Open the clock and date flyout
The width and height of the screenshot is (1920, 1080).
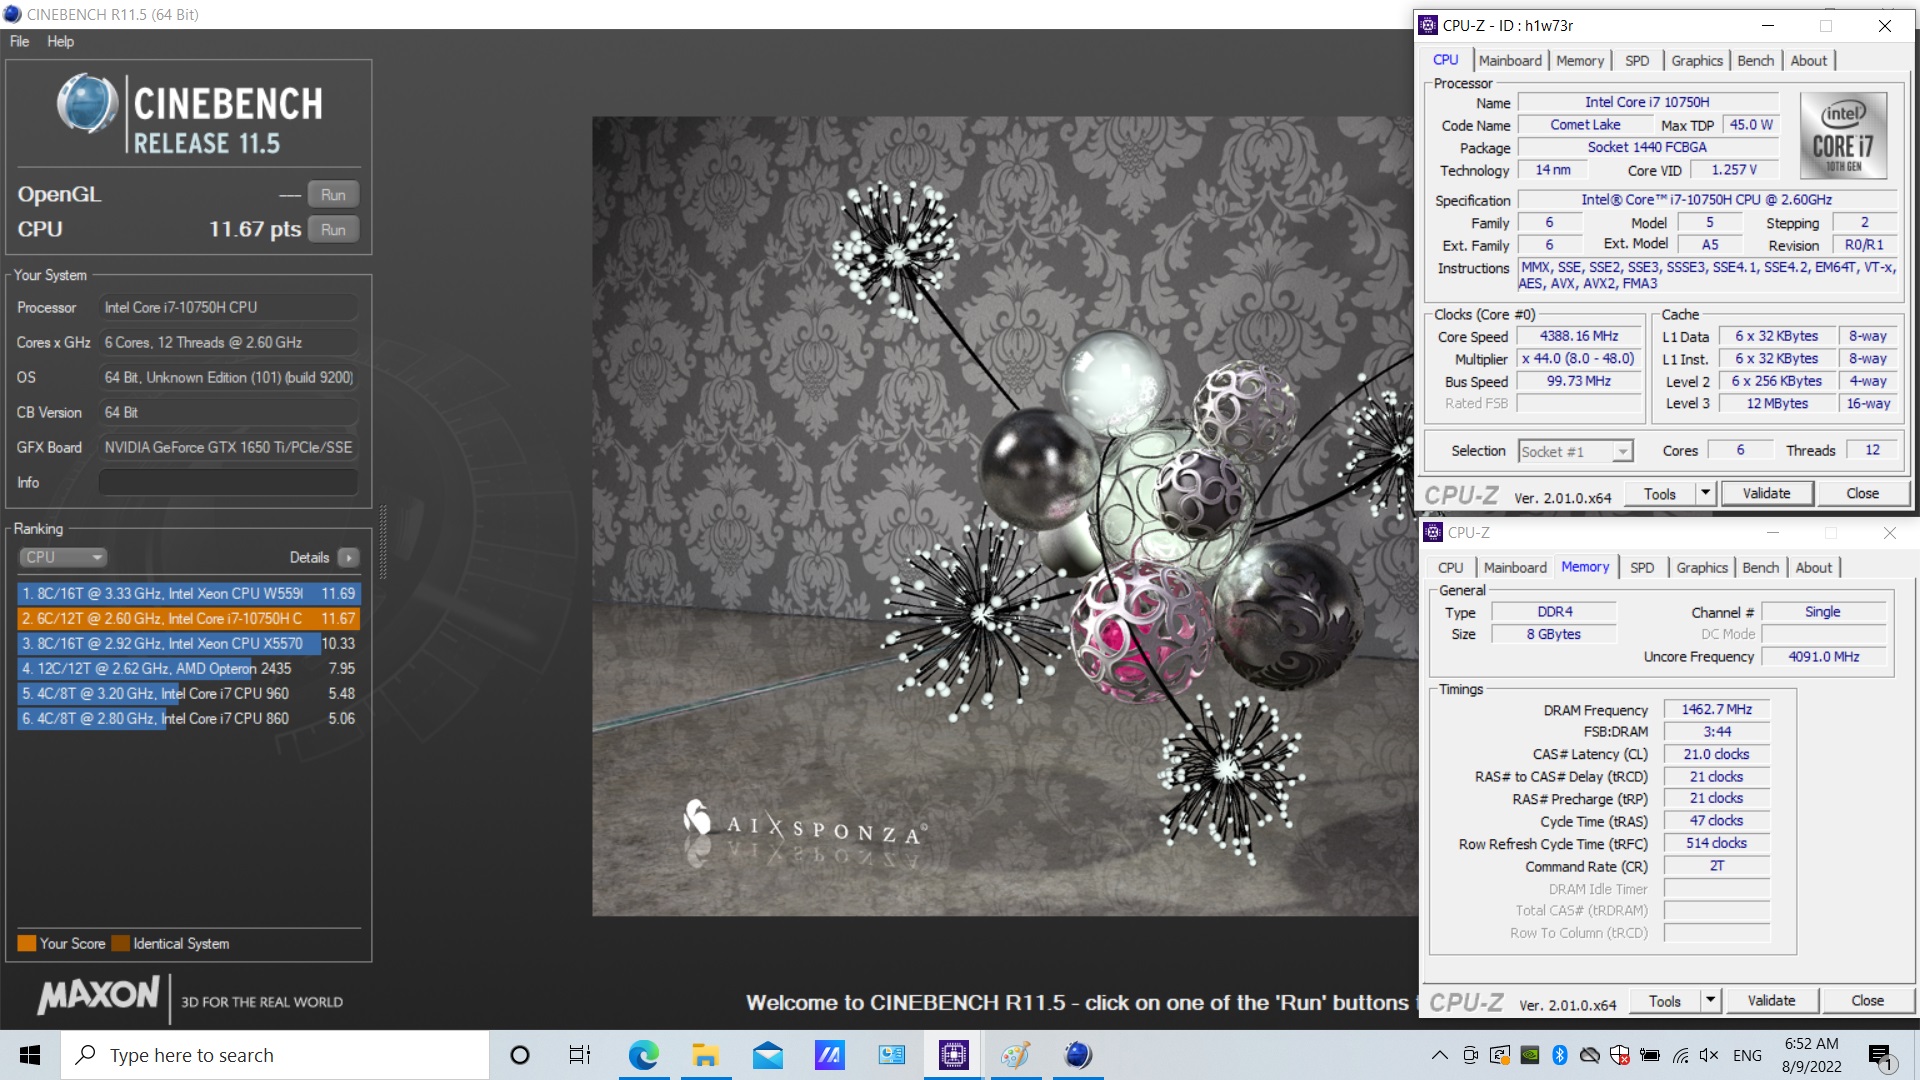(x=1811, y=1055)
